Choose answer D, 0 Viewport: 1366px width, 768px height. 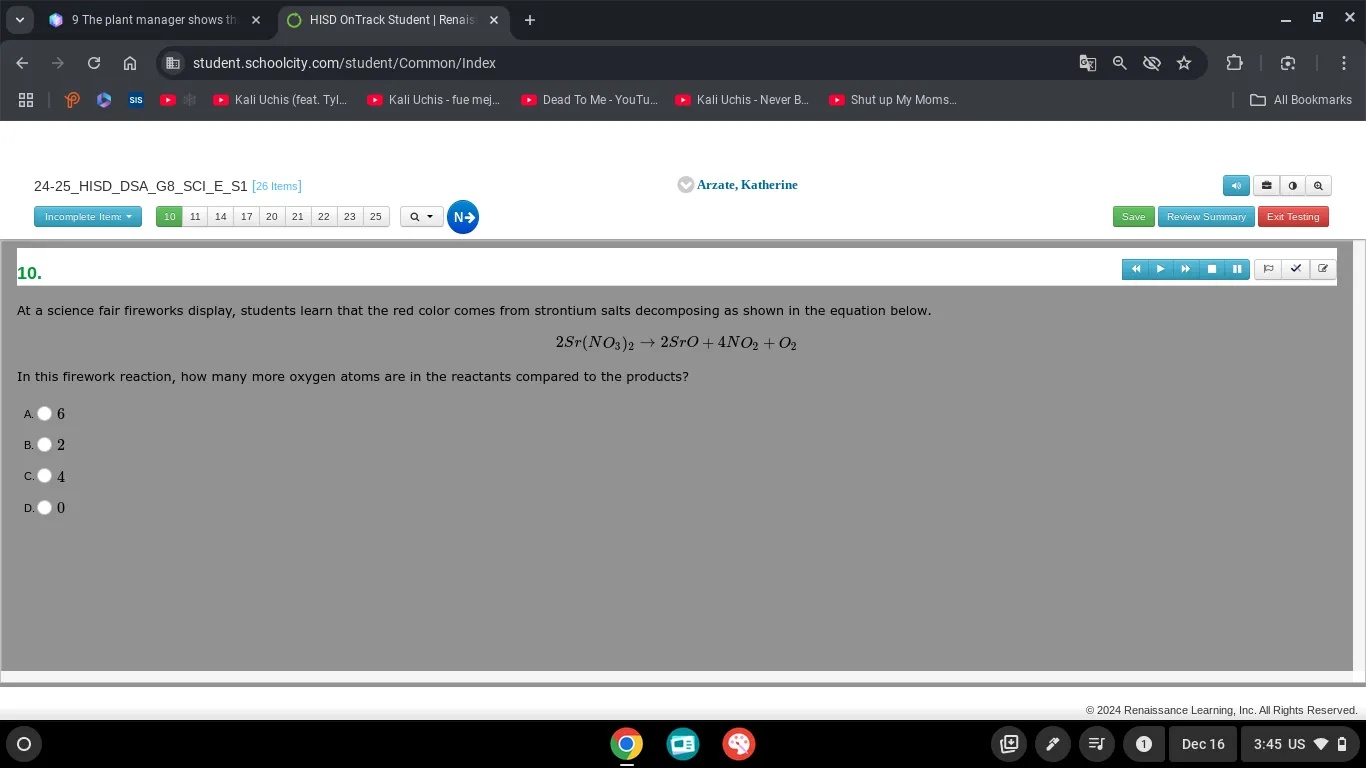click(45, 508)
